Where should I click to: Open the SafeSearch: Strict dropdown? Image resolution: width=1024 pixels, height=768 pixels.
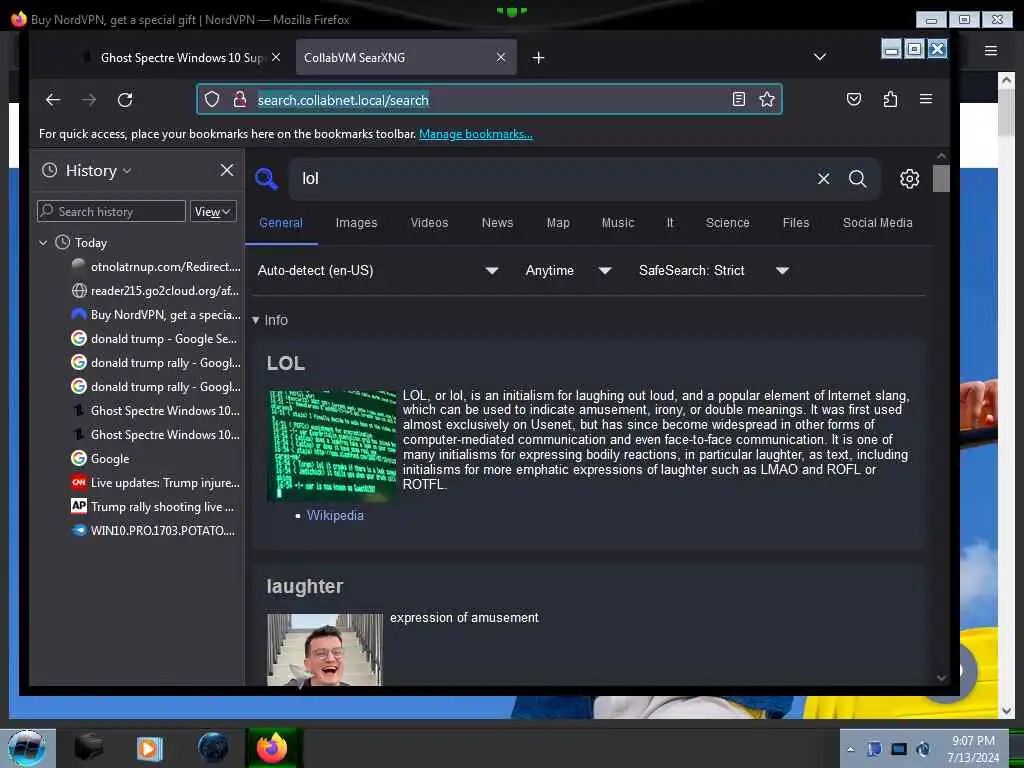[x=713, y=270]
